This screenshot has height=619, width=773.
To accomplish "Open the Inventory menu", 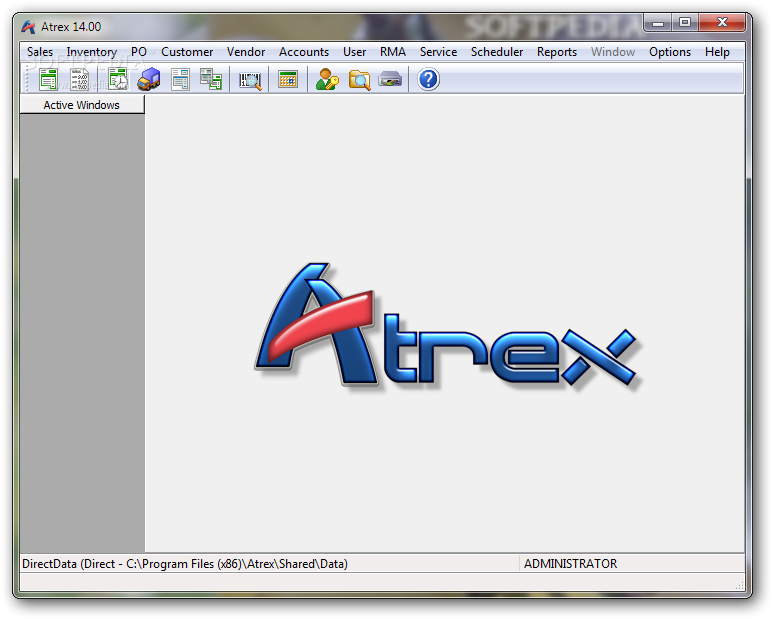I will click(92, 52).
